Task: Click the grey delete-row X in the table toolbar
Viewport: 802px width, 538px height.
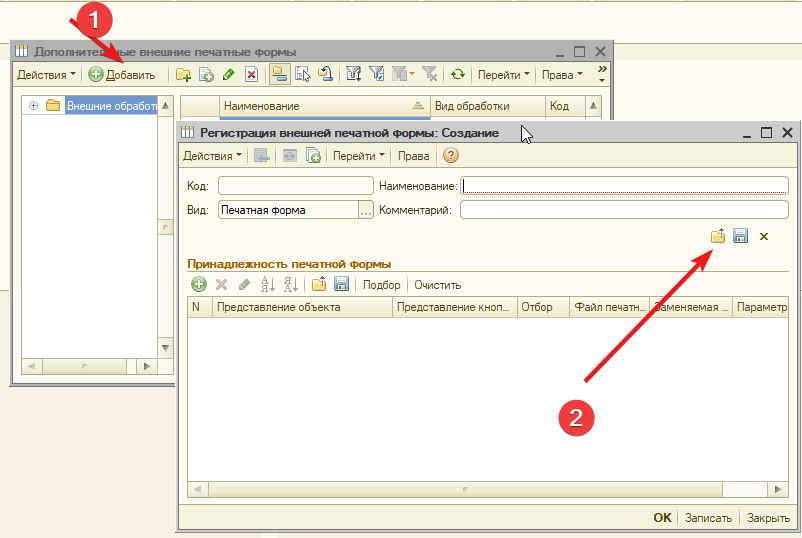Action: (x=221, y=284)
